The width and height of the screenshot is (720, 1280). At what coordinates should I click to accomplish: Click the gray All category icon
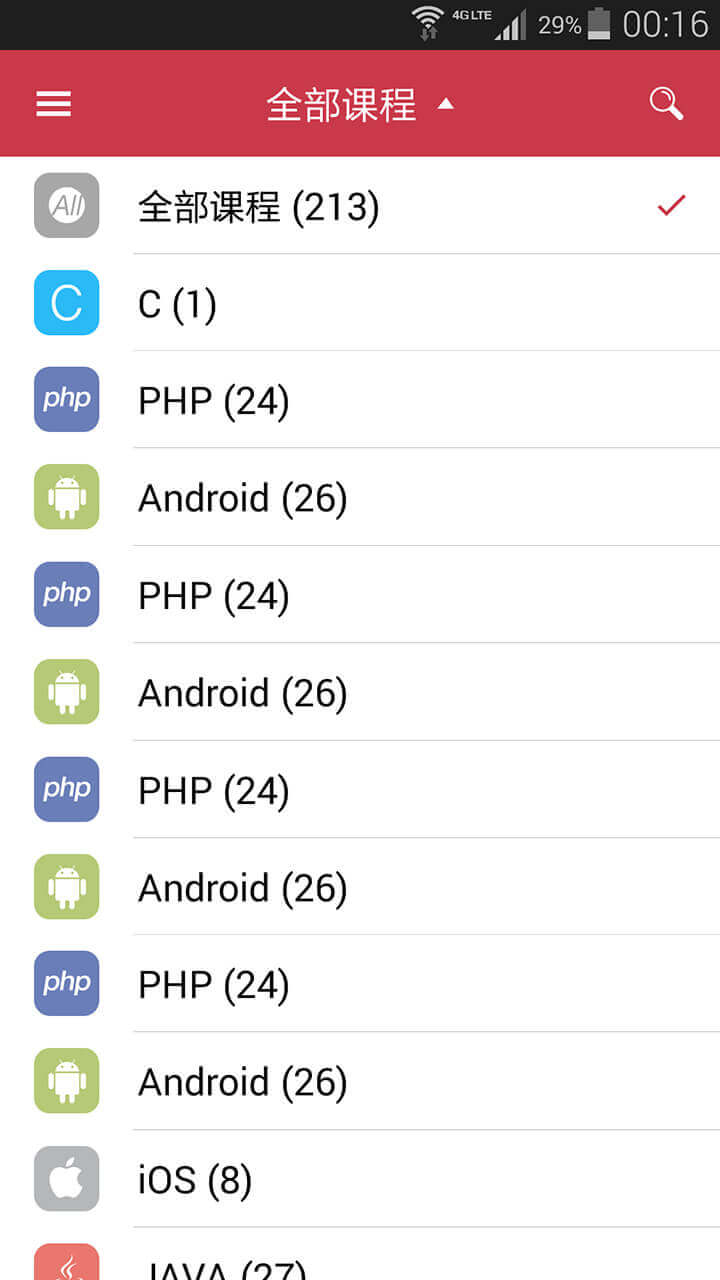pyautogui.click(x=67, y=206)
